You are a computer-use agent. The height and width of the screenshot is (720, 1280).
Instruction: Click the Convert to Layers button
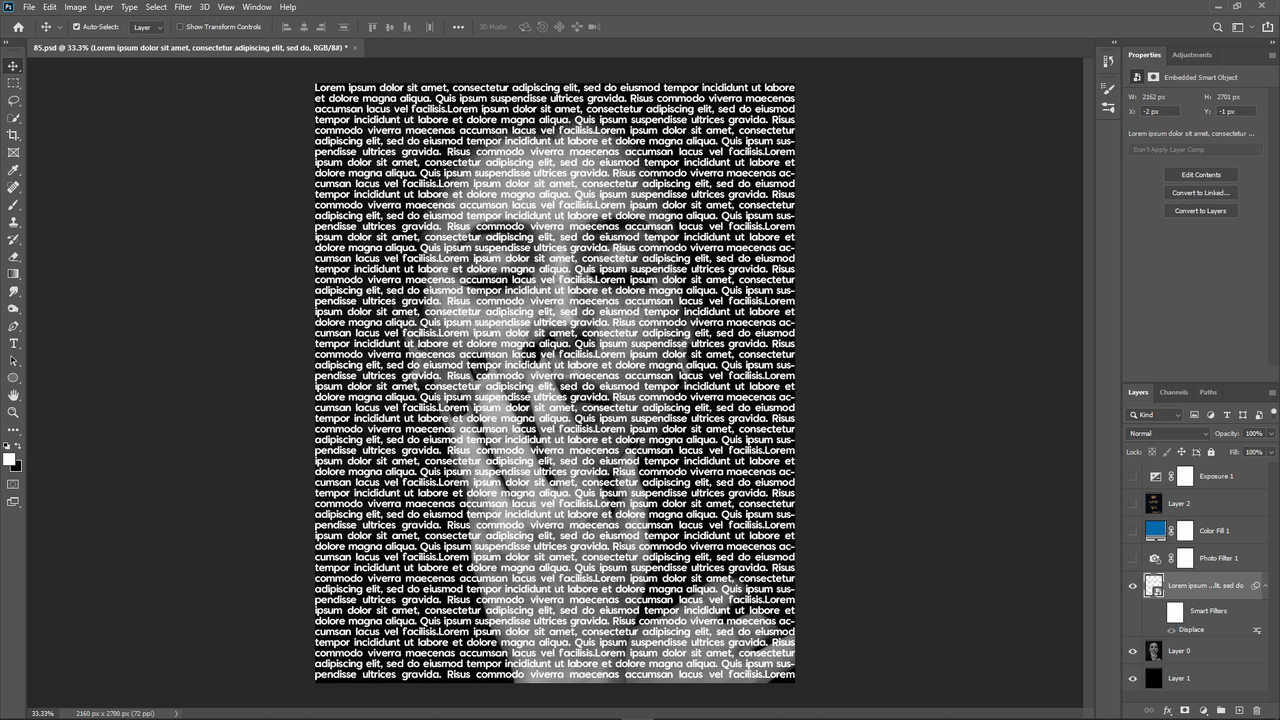point(1201,211)
